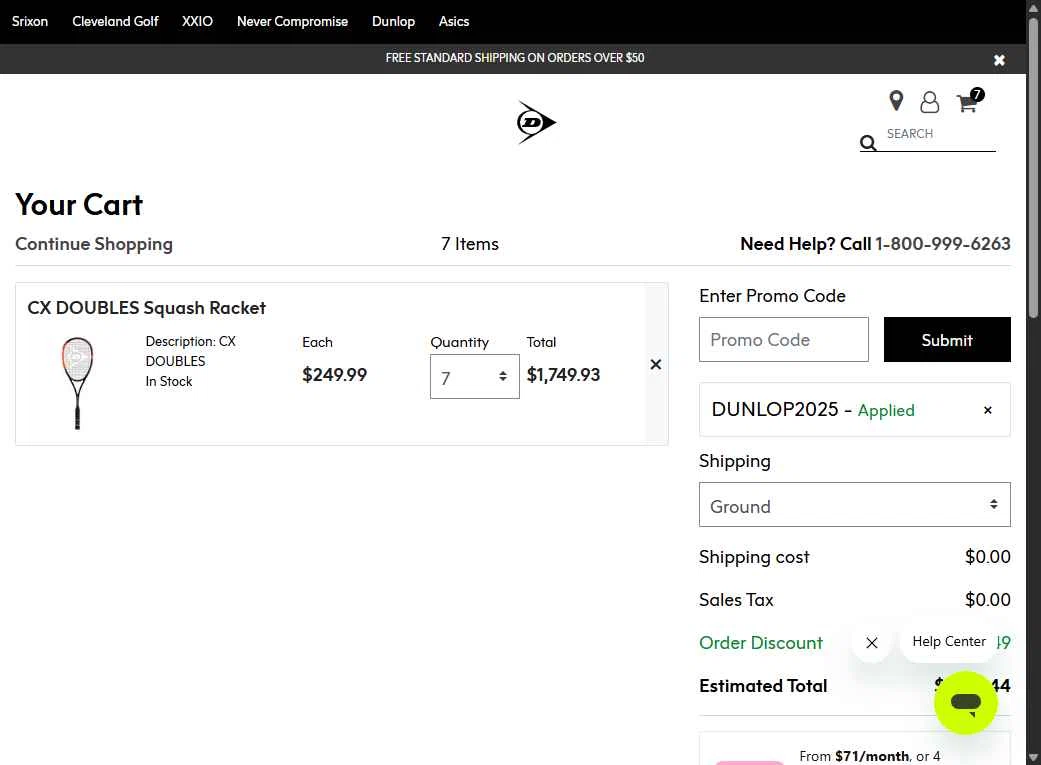Image resolution: width=1041 pixels, height=765 pixels.
Task: Click the Dunlop logo
Action: click(x=536, y=122)
